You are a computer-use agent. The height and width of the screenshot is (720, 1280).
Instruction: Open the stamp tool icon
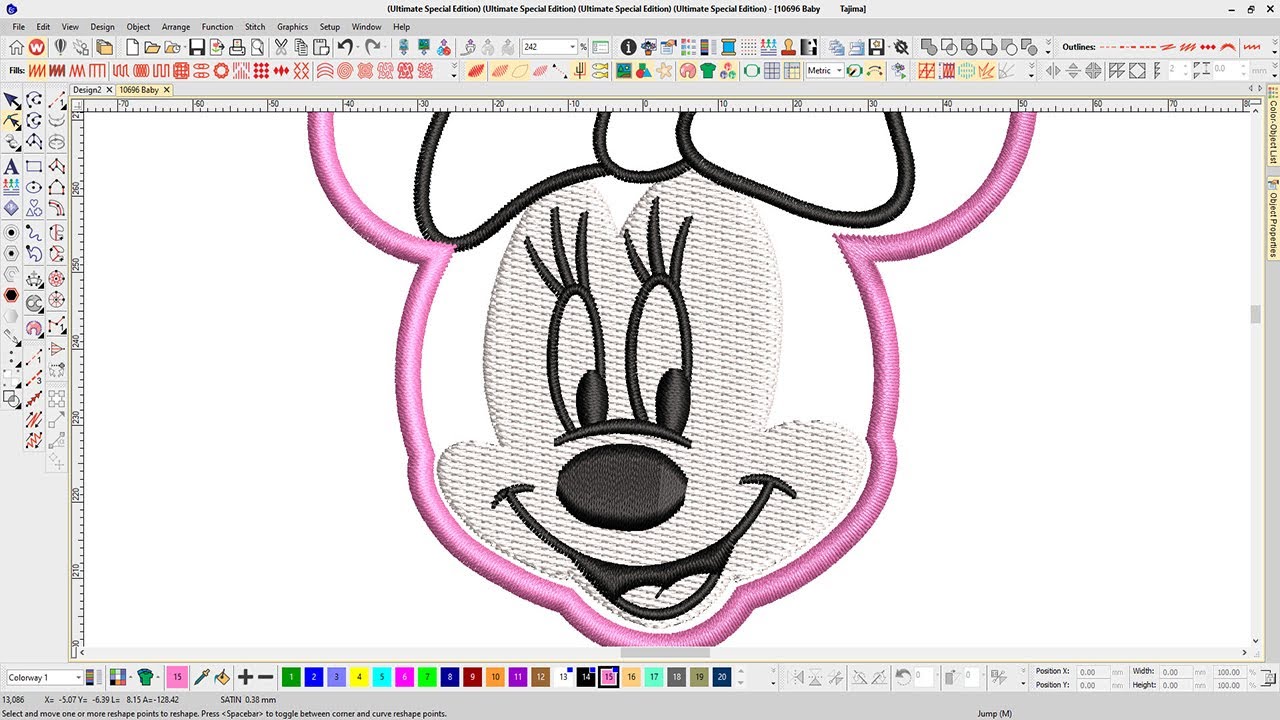[x=788, y=47]
